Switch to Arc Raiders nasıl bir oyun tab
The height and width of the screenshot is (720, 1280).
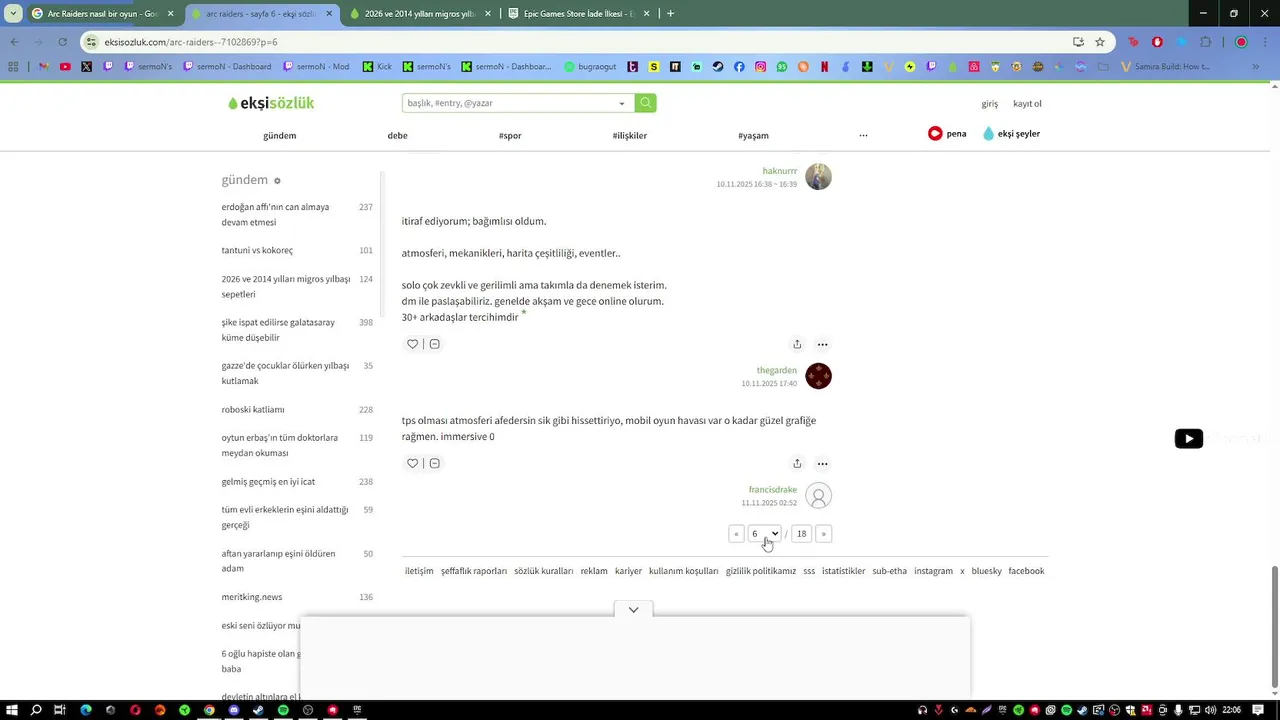click(x=103, y=14)
